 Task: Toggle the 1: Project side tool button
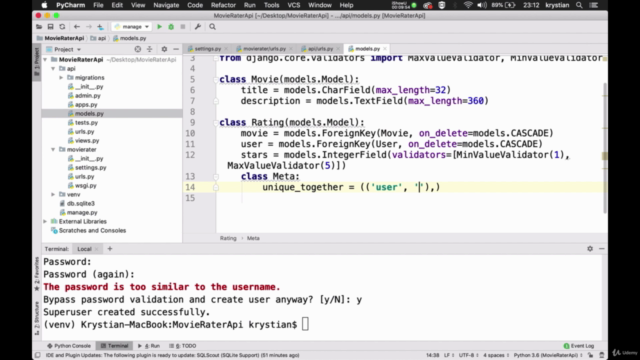tap(37, 61)
